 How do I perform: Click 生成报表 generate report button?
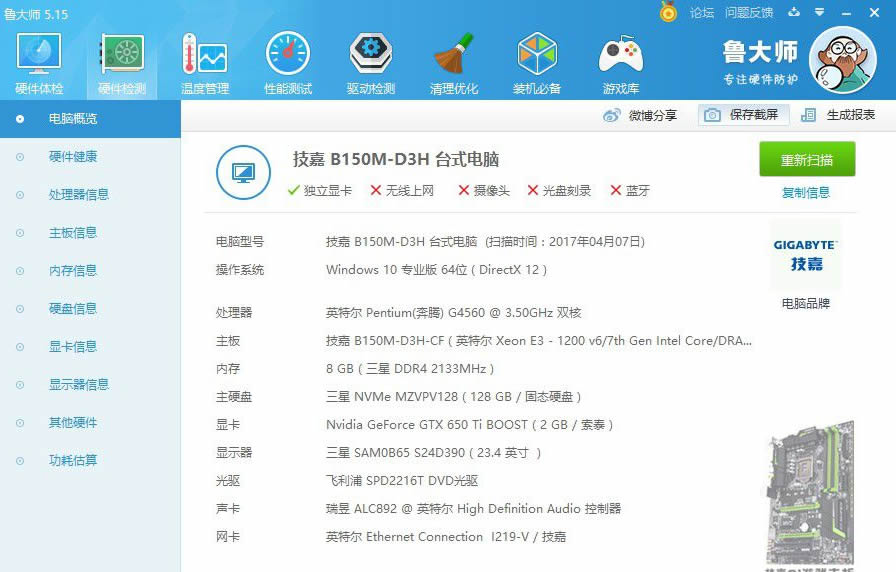[x=838, y=115]
